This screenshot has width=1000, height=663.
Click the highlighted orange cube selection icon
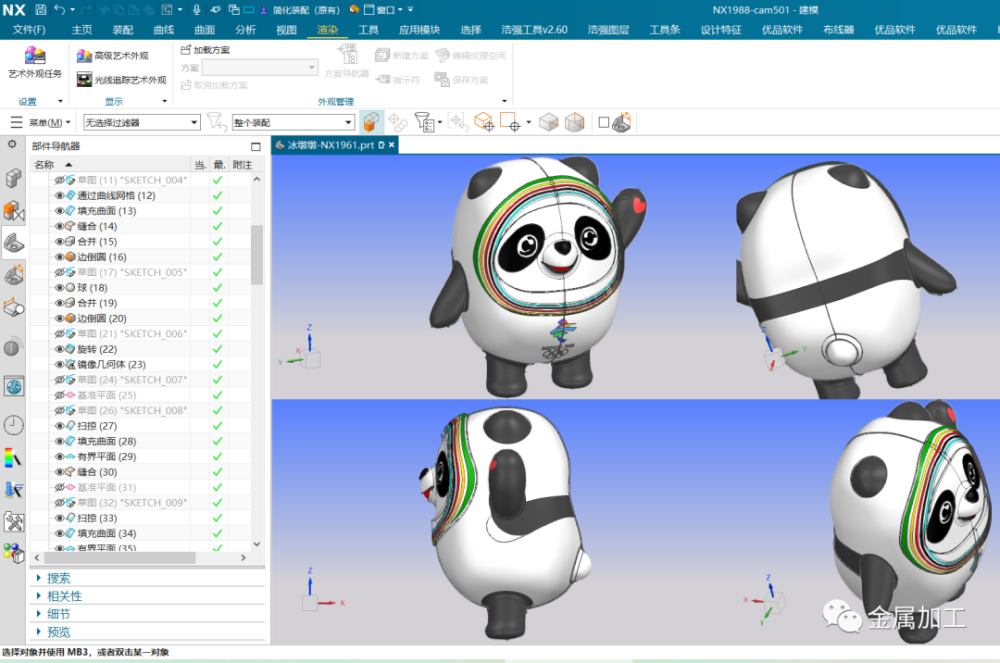tap(371, 122)
